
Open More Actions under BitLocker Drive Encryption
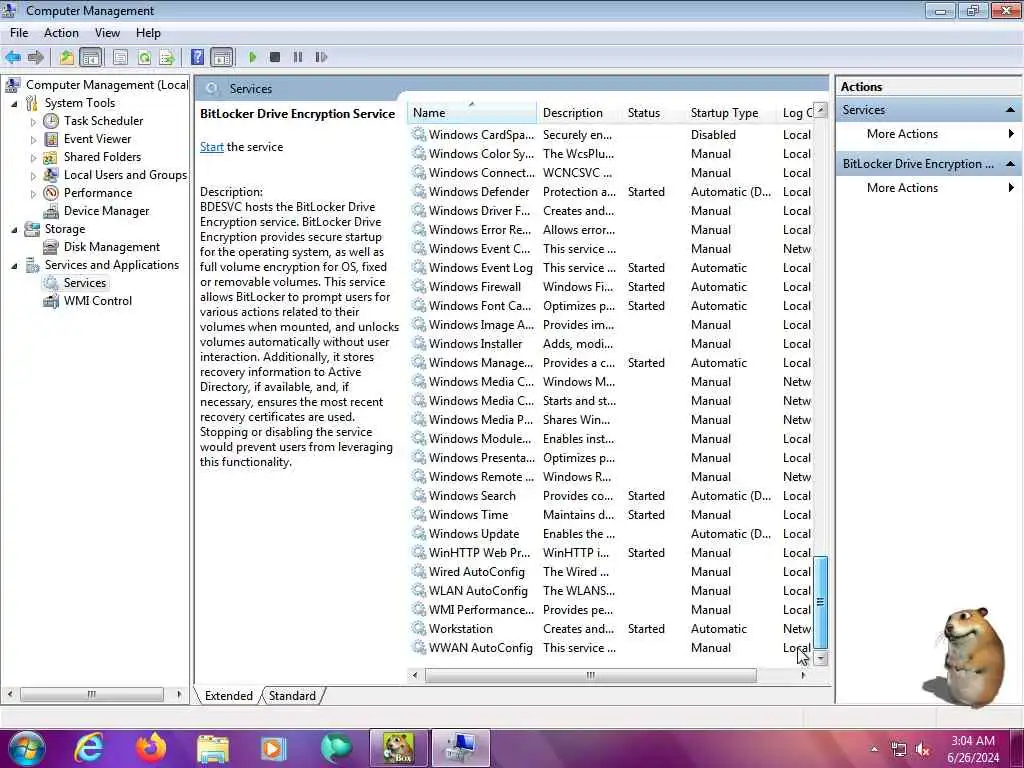[902, 188]
